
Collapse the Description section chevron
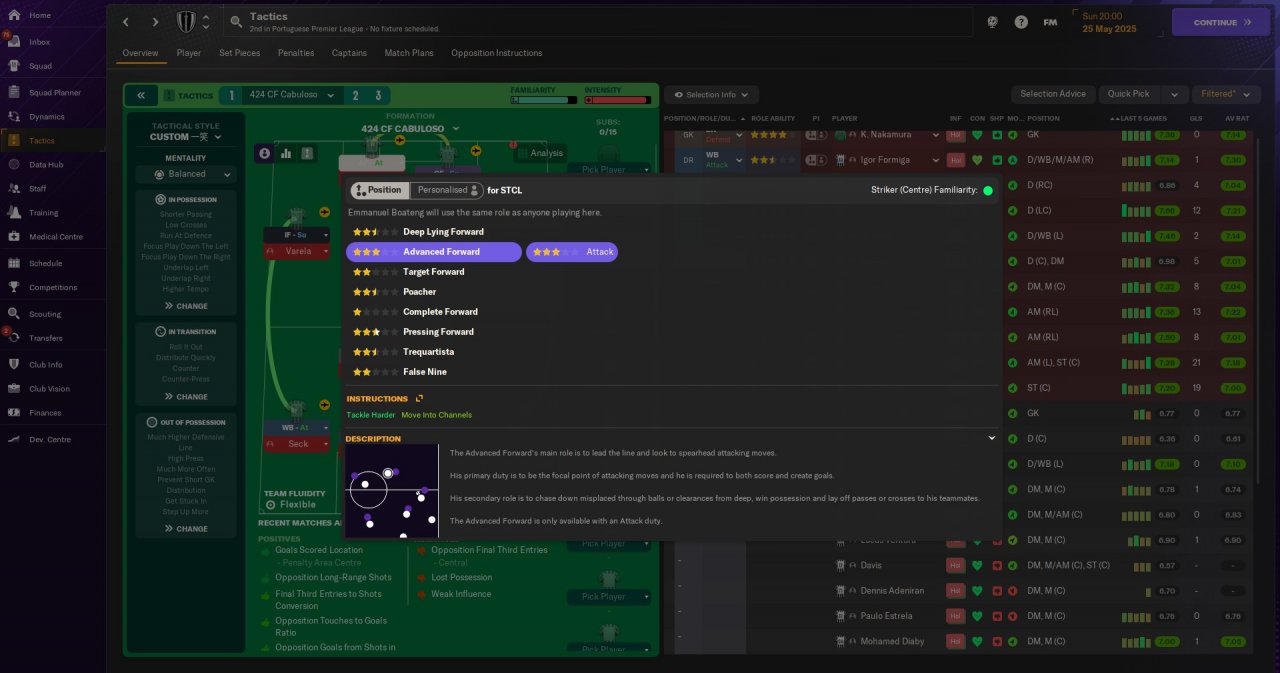point(992,438)
